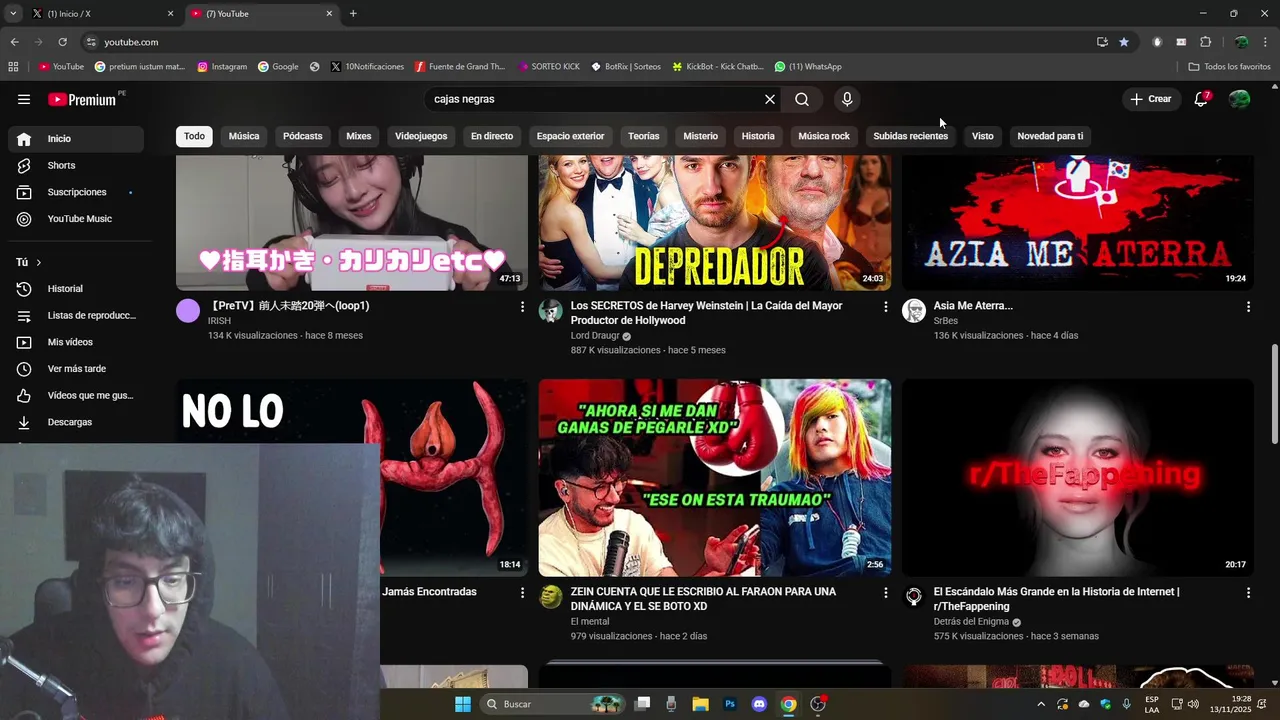Open options menu for TheFappening video
The height and width of the screenshot is (720, 1280).
point(1248,593)
